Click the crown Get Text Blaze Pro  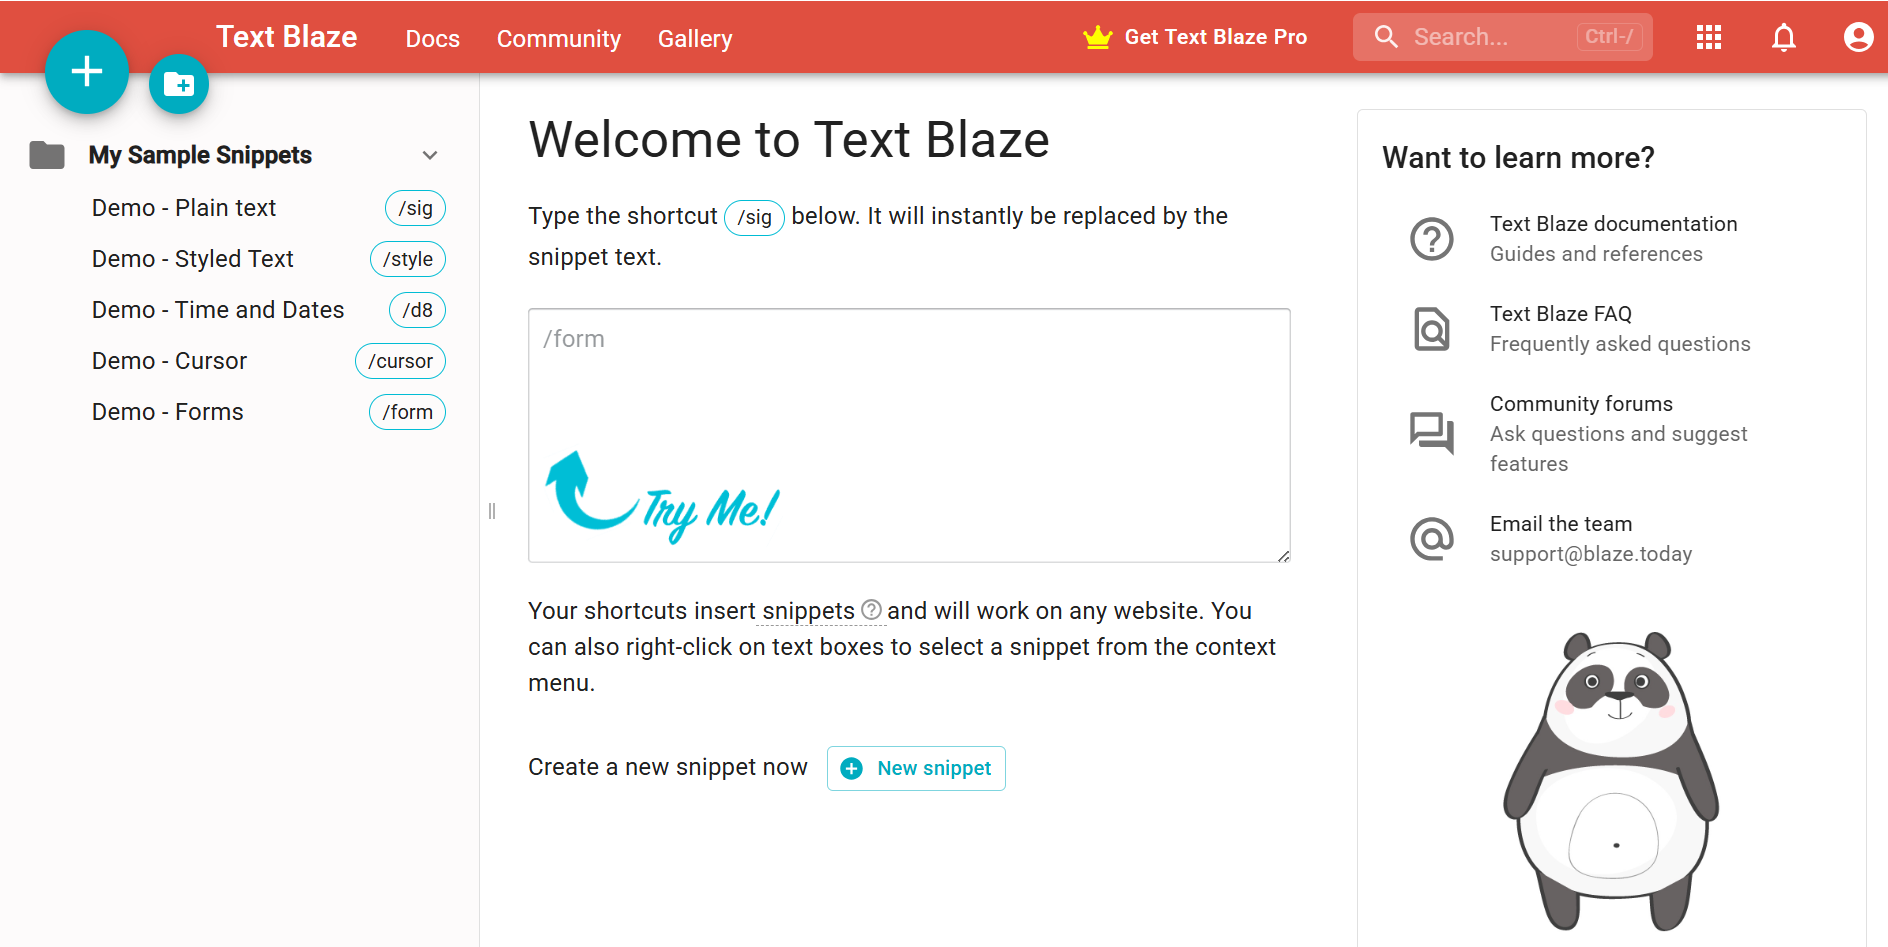[x=1195, y=38]
